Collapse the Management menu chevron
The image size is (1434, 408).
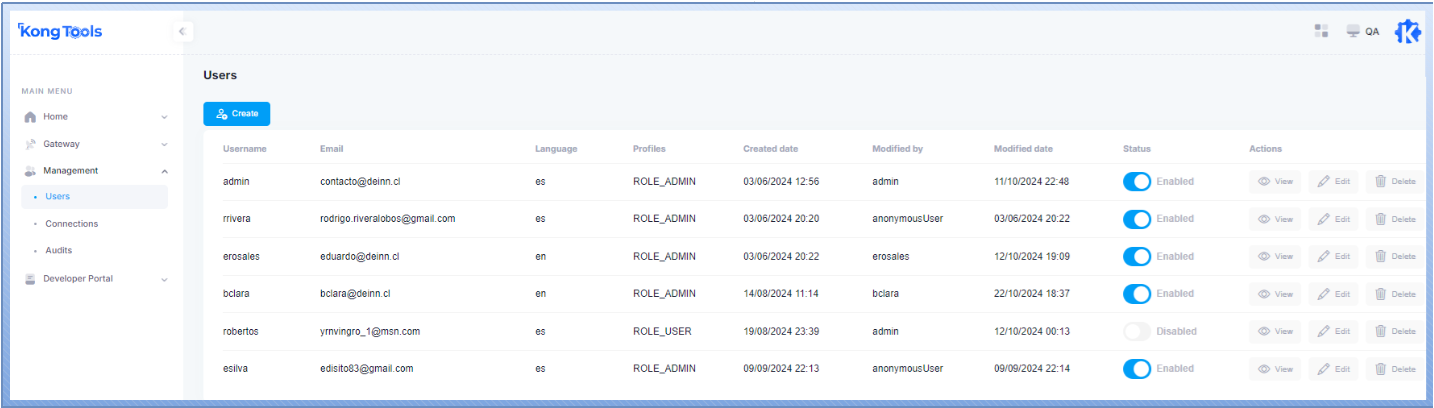(x=164, y=171)
